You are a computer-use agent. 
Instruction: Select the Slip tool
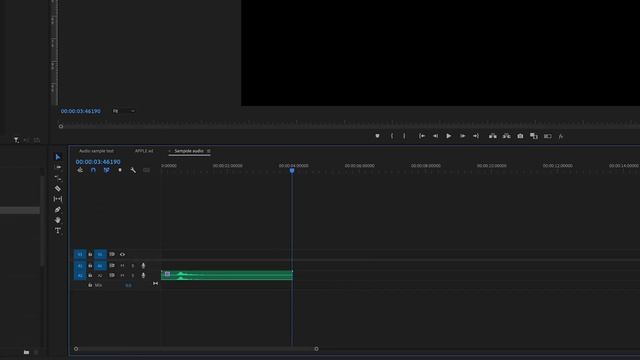[x=58, y=199]
